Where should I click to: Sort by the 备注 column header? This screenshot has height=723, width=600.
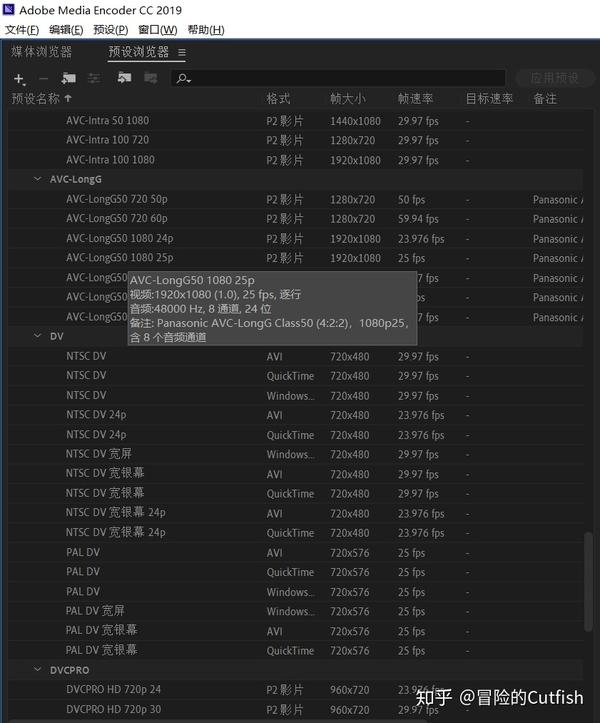point(545,98)
